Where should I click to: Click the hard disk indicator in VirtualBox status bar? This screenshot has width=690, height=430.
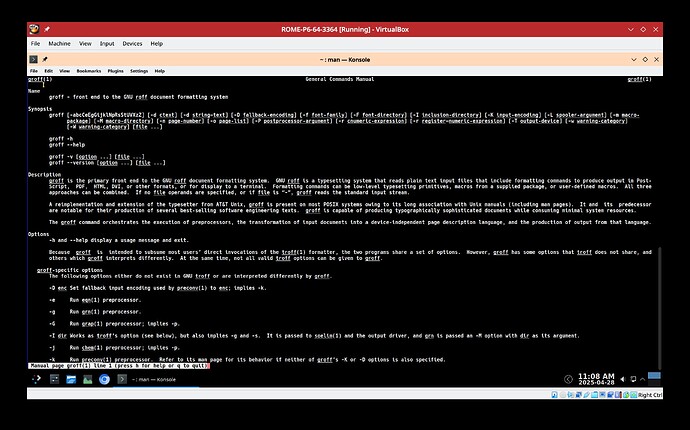pyautogui.click(x=554, y=394)
